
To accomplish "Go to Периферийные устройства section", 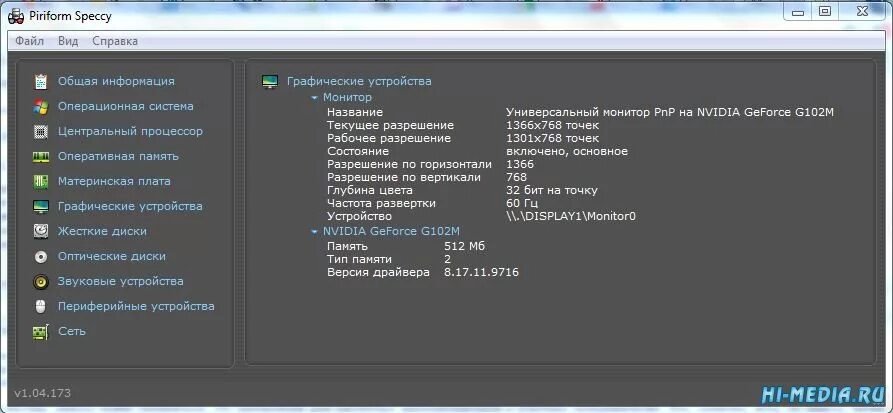I will tap(136, 306).
